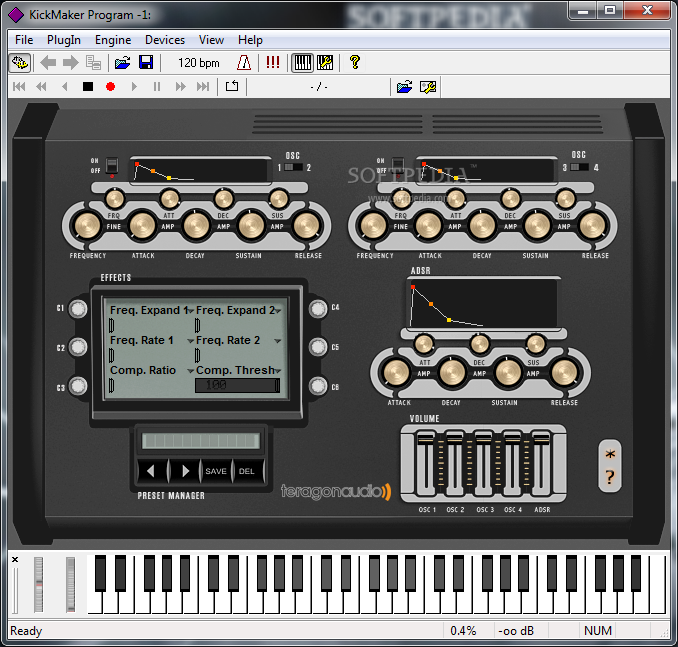This screenshot has height=647, width=678.
Task: Click DEL in the Preset Manager
Action: (x=247, y=471)
